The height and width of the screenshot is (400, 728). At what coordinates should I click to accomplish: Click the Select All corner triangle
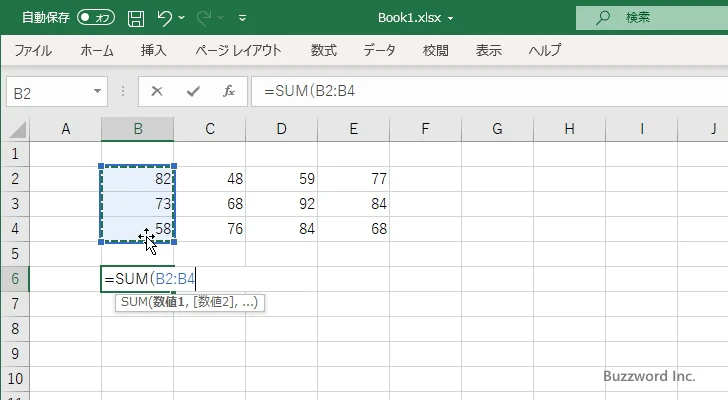pyautogui.click(x=17, y=130)
